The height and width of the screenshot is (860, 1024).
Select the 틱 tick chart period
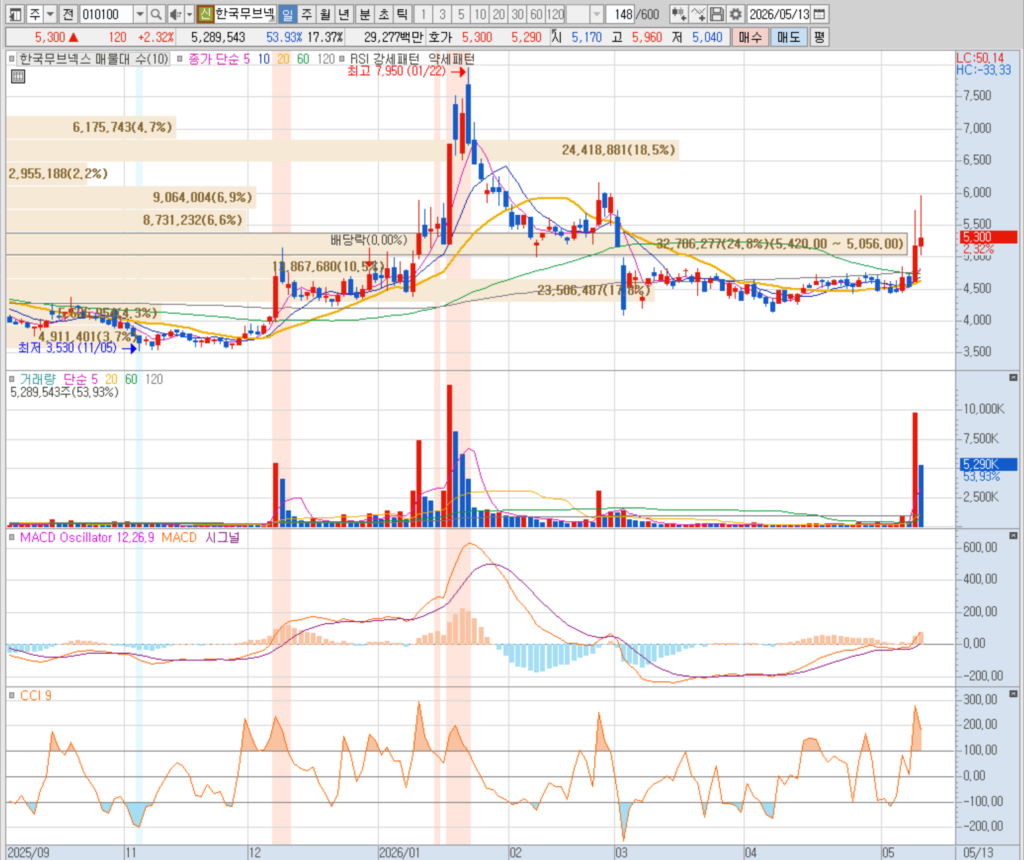[402, 14]
